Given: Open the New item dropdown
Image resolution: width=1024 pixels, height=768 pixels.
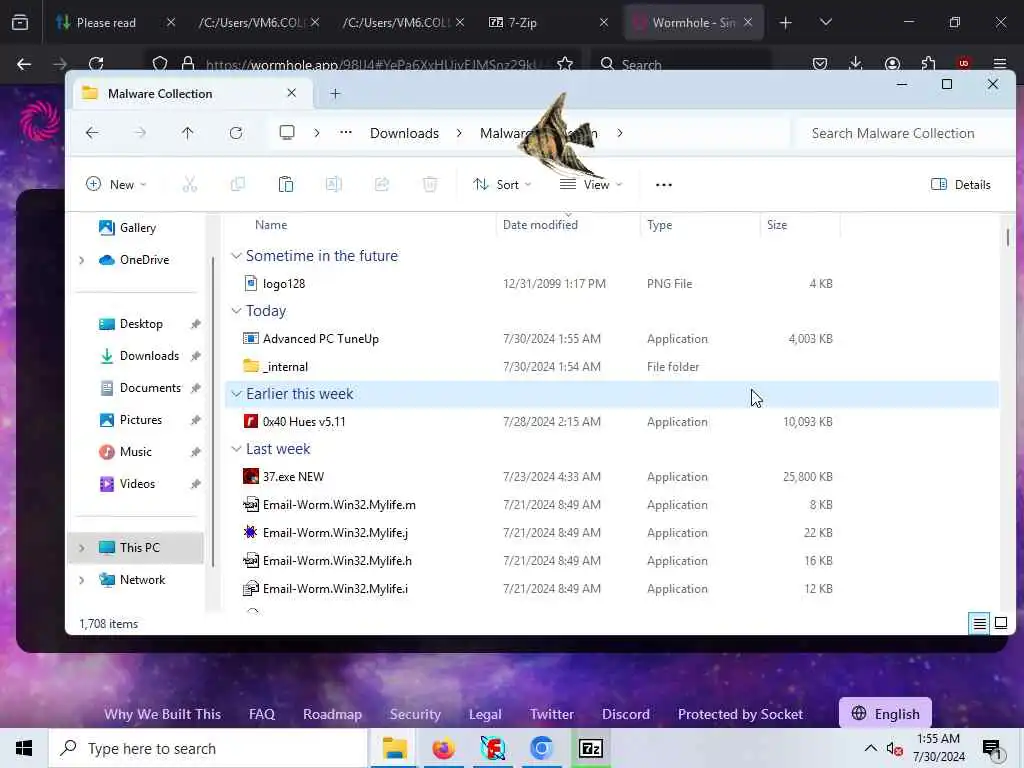Looking at the screenshot, I should 116,185.
